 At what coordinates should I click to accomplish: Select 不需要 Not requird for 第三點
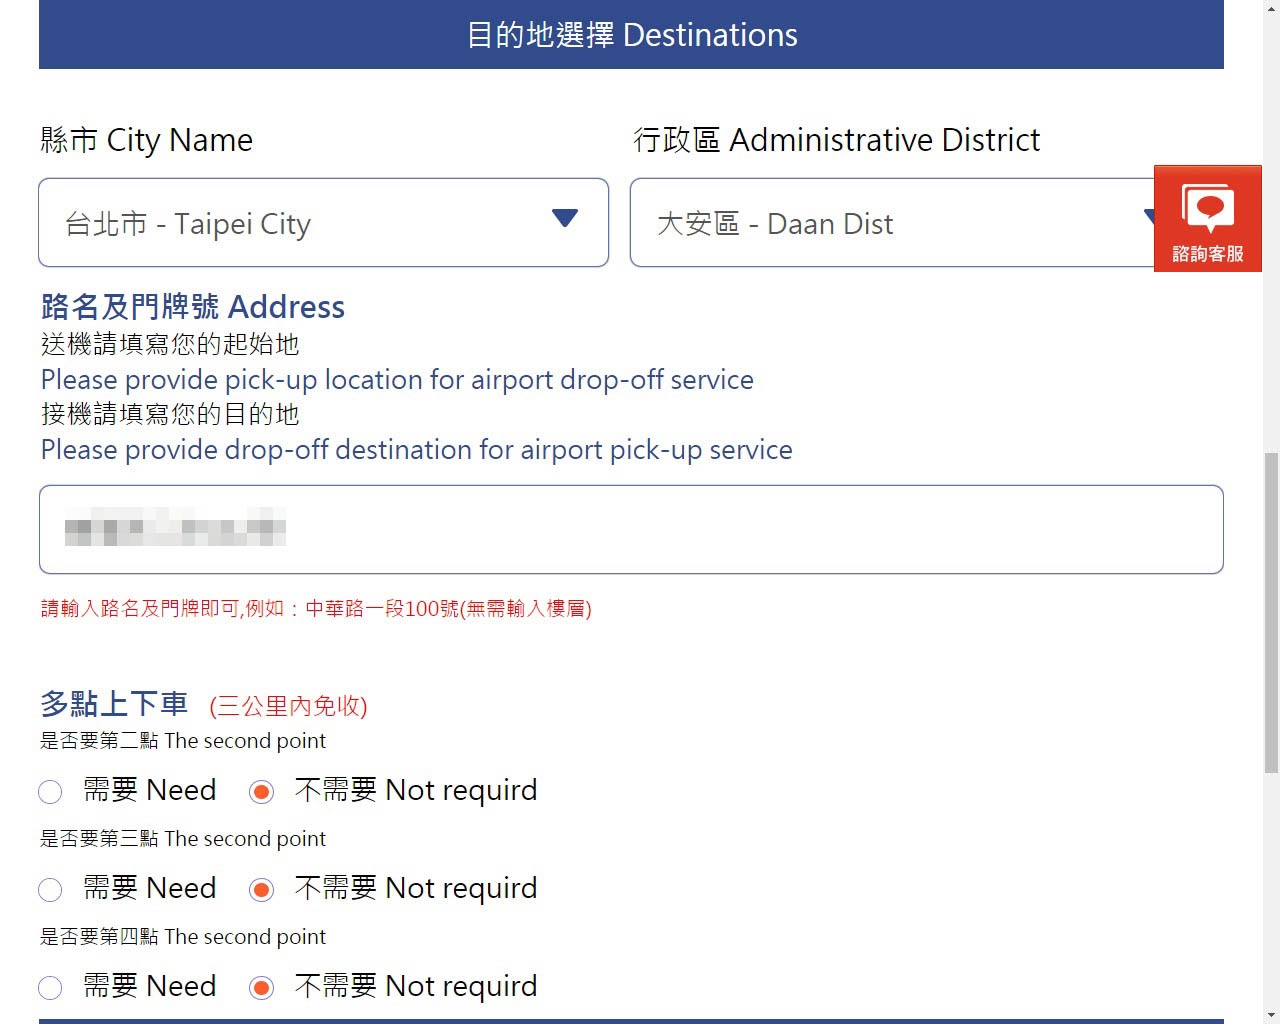(x=262, y=890)
